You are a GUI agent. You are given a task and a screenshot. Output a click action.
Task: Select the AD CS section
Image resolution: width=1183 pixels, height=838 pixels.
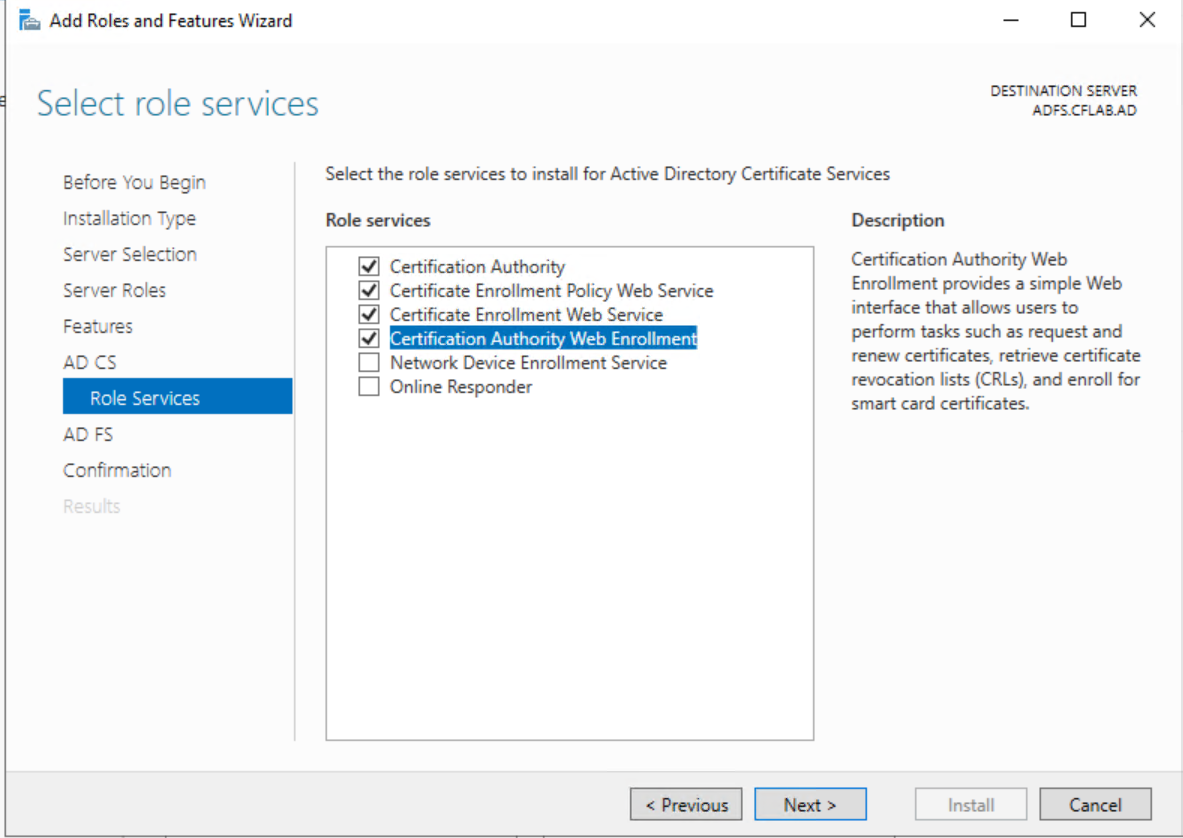(90, 362)
